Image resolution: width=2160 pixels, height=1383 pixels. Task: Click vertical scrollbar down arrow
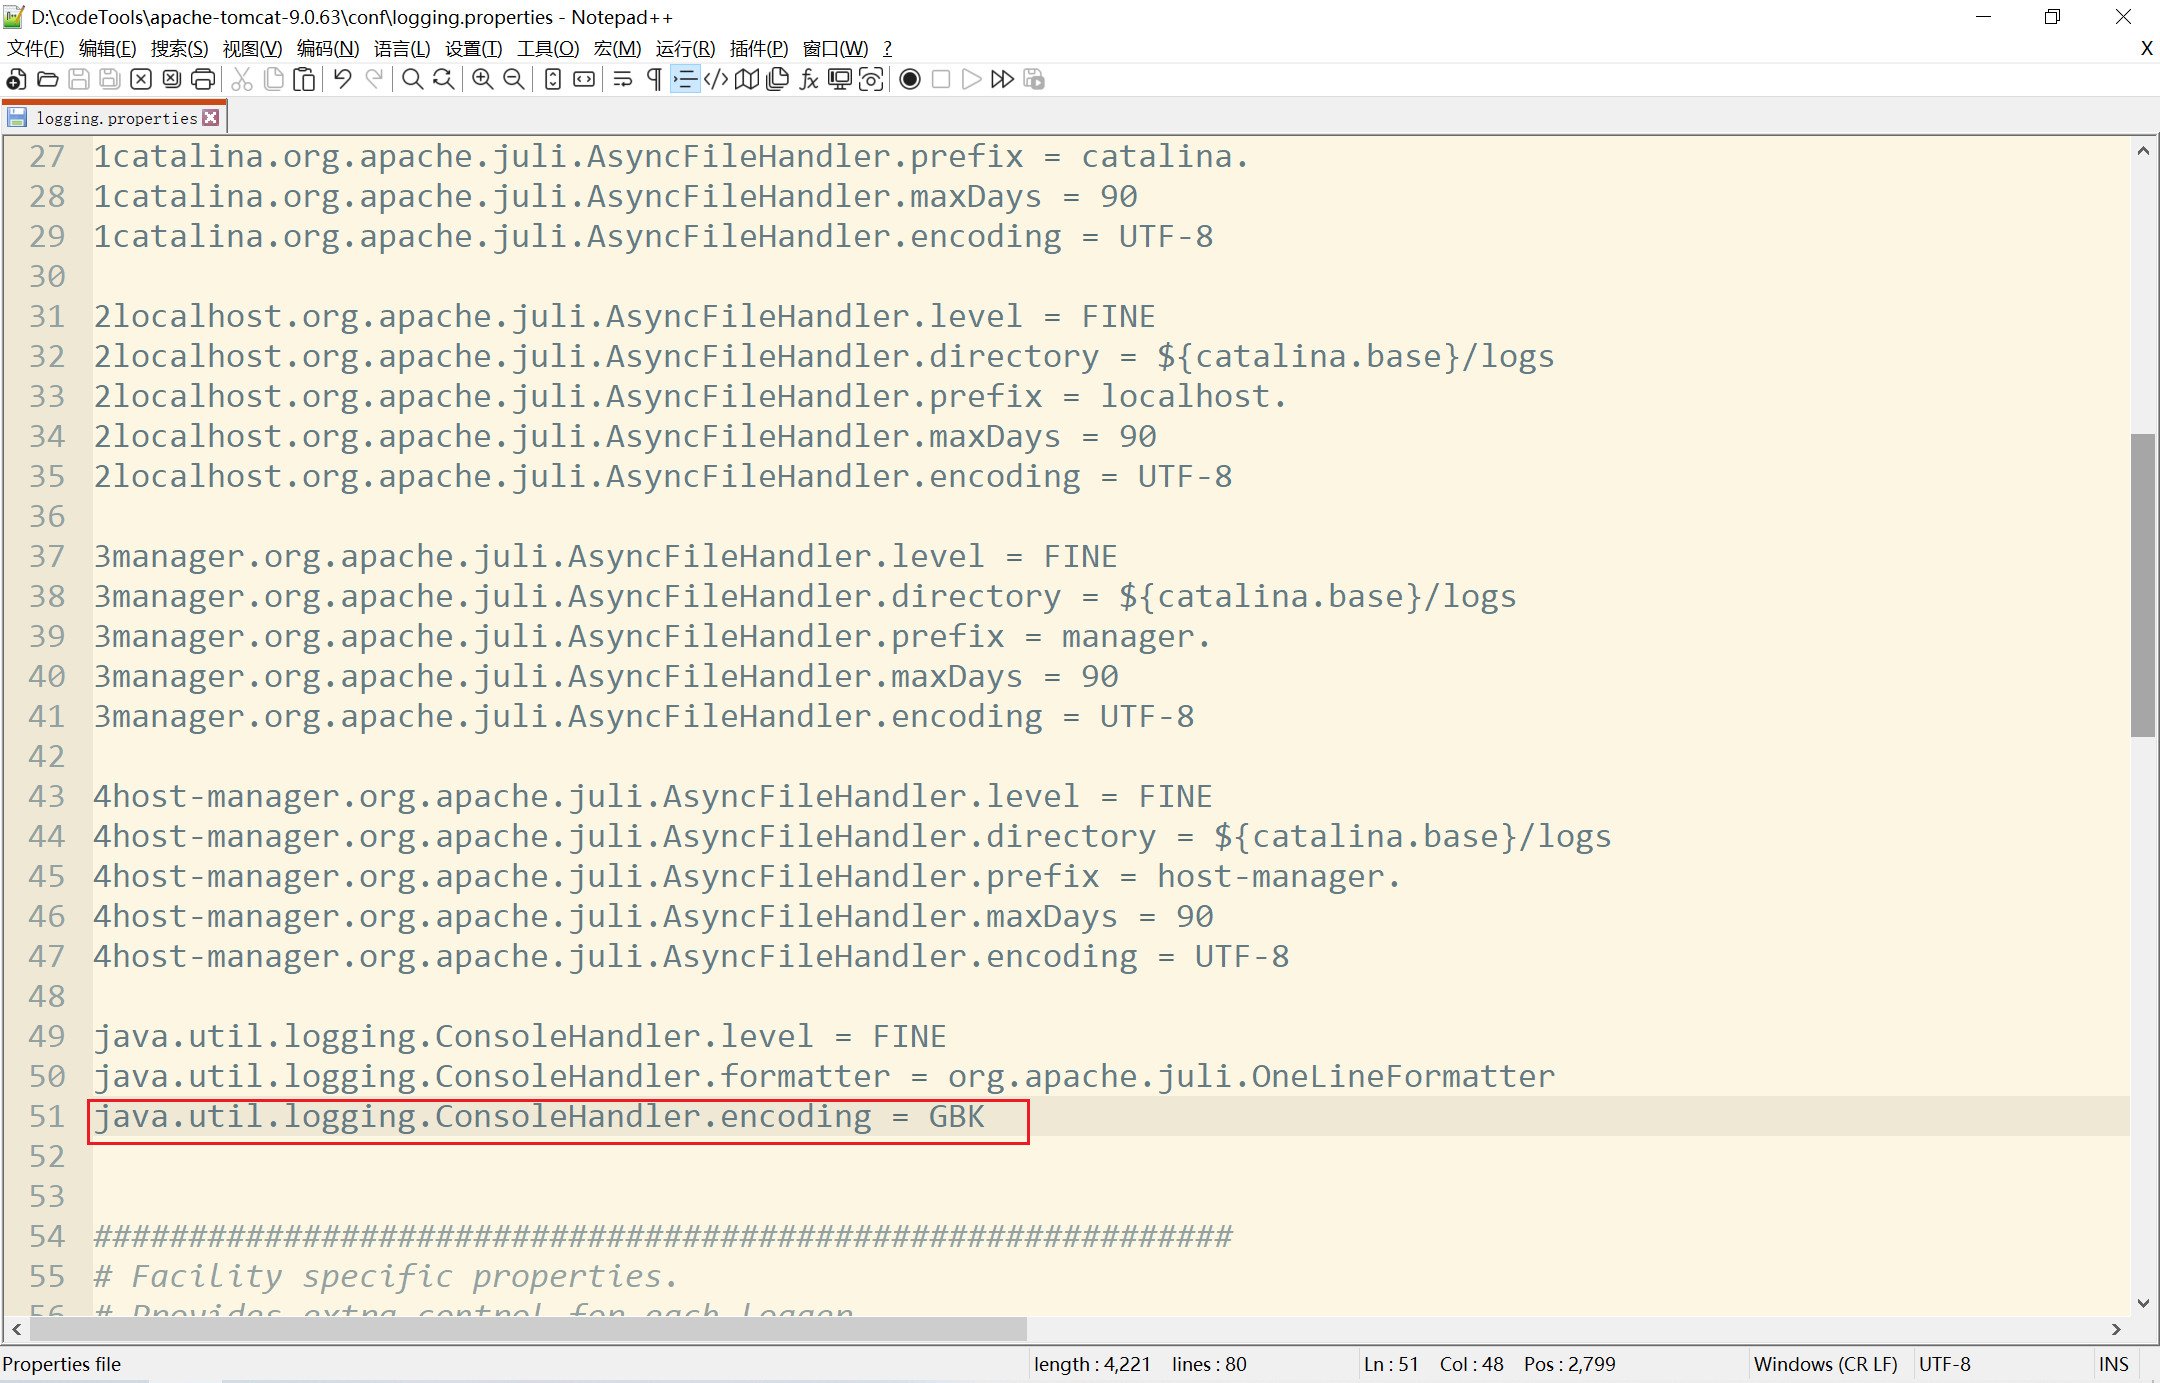(x=2143, y=1303)
